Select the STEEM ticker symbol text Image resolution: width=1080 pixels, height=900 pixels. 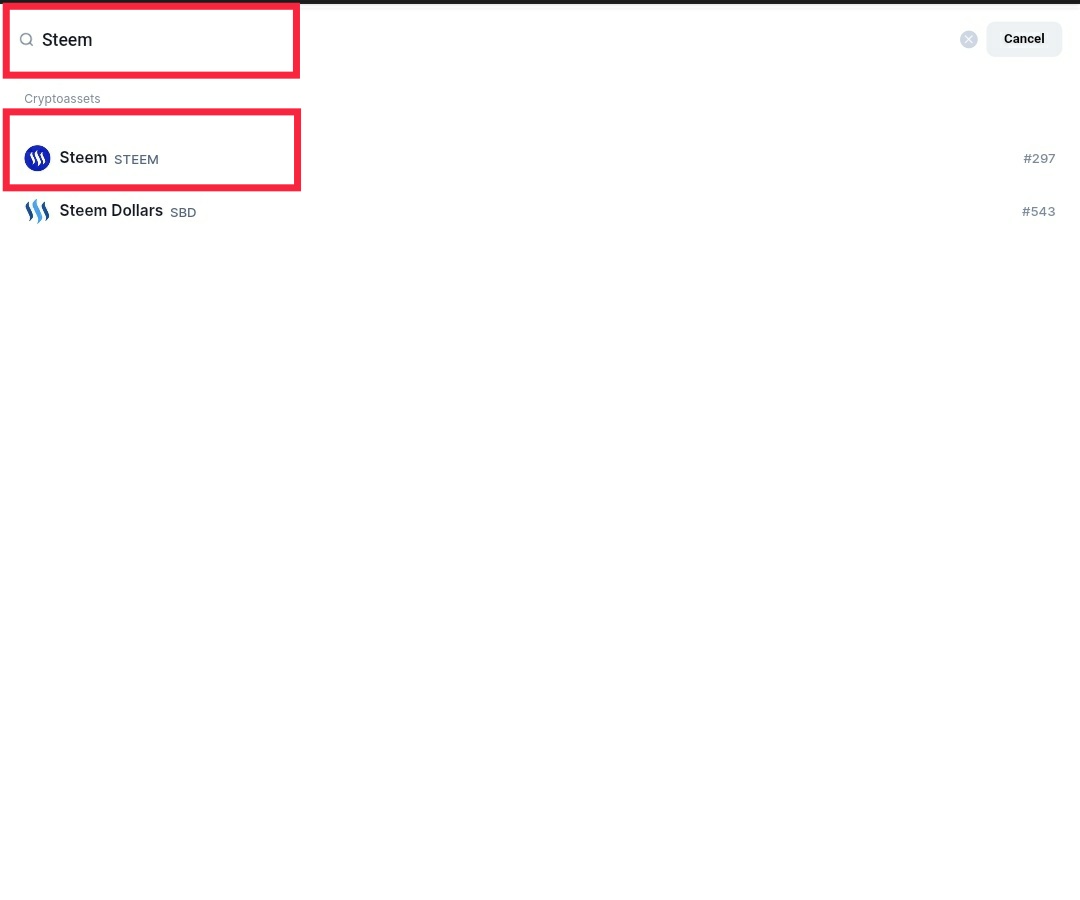[136, 160]
